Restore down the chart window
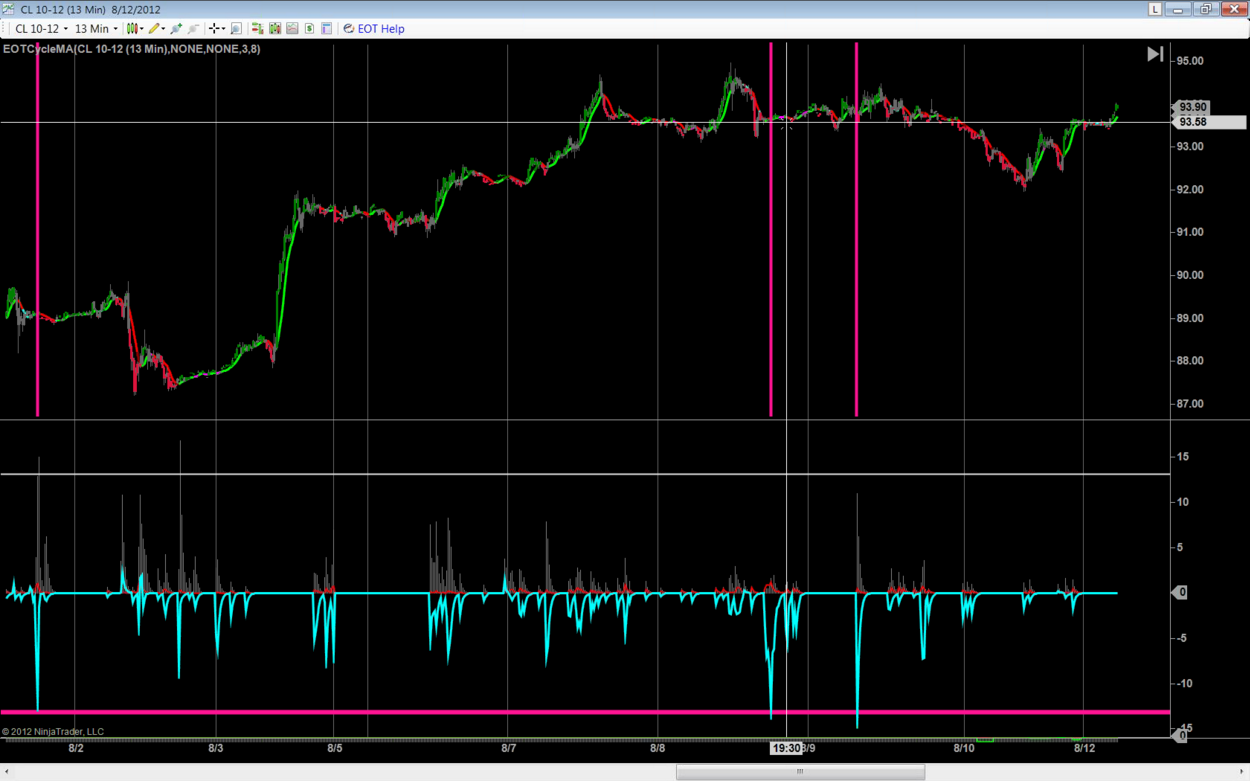This screenshot has width=1250, height=781. coord(1206,9)
